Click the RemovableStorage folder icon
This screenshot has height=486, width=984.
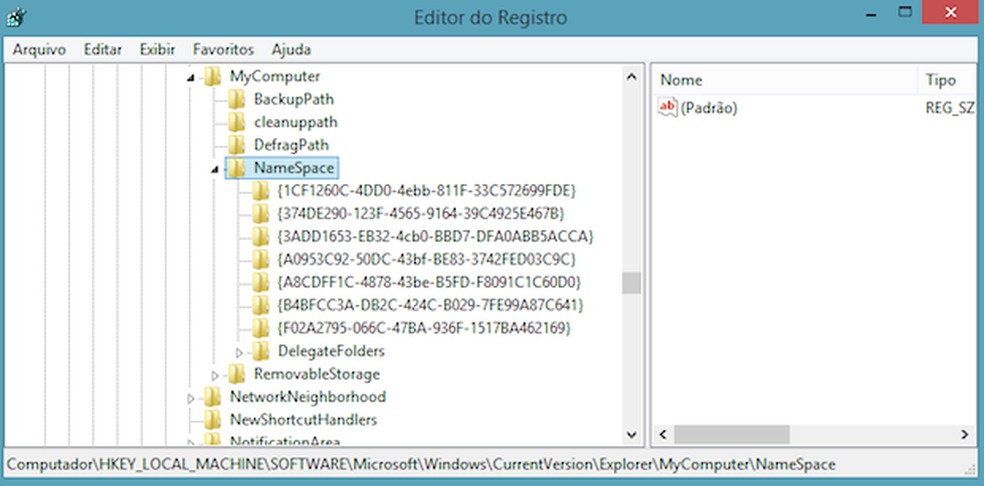click(237, 374)
